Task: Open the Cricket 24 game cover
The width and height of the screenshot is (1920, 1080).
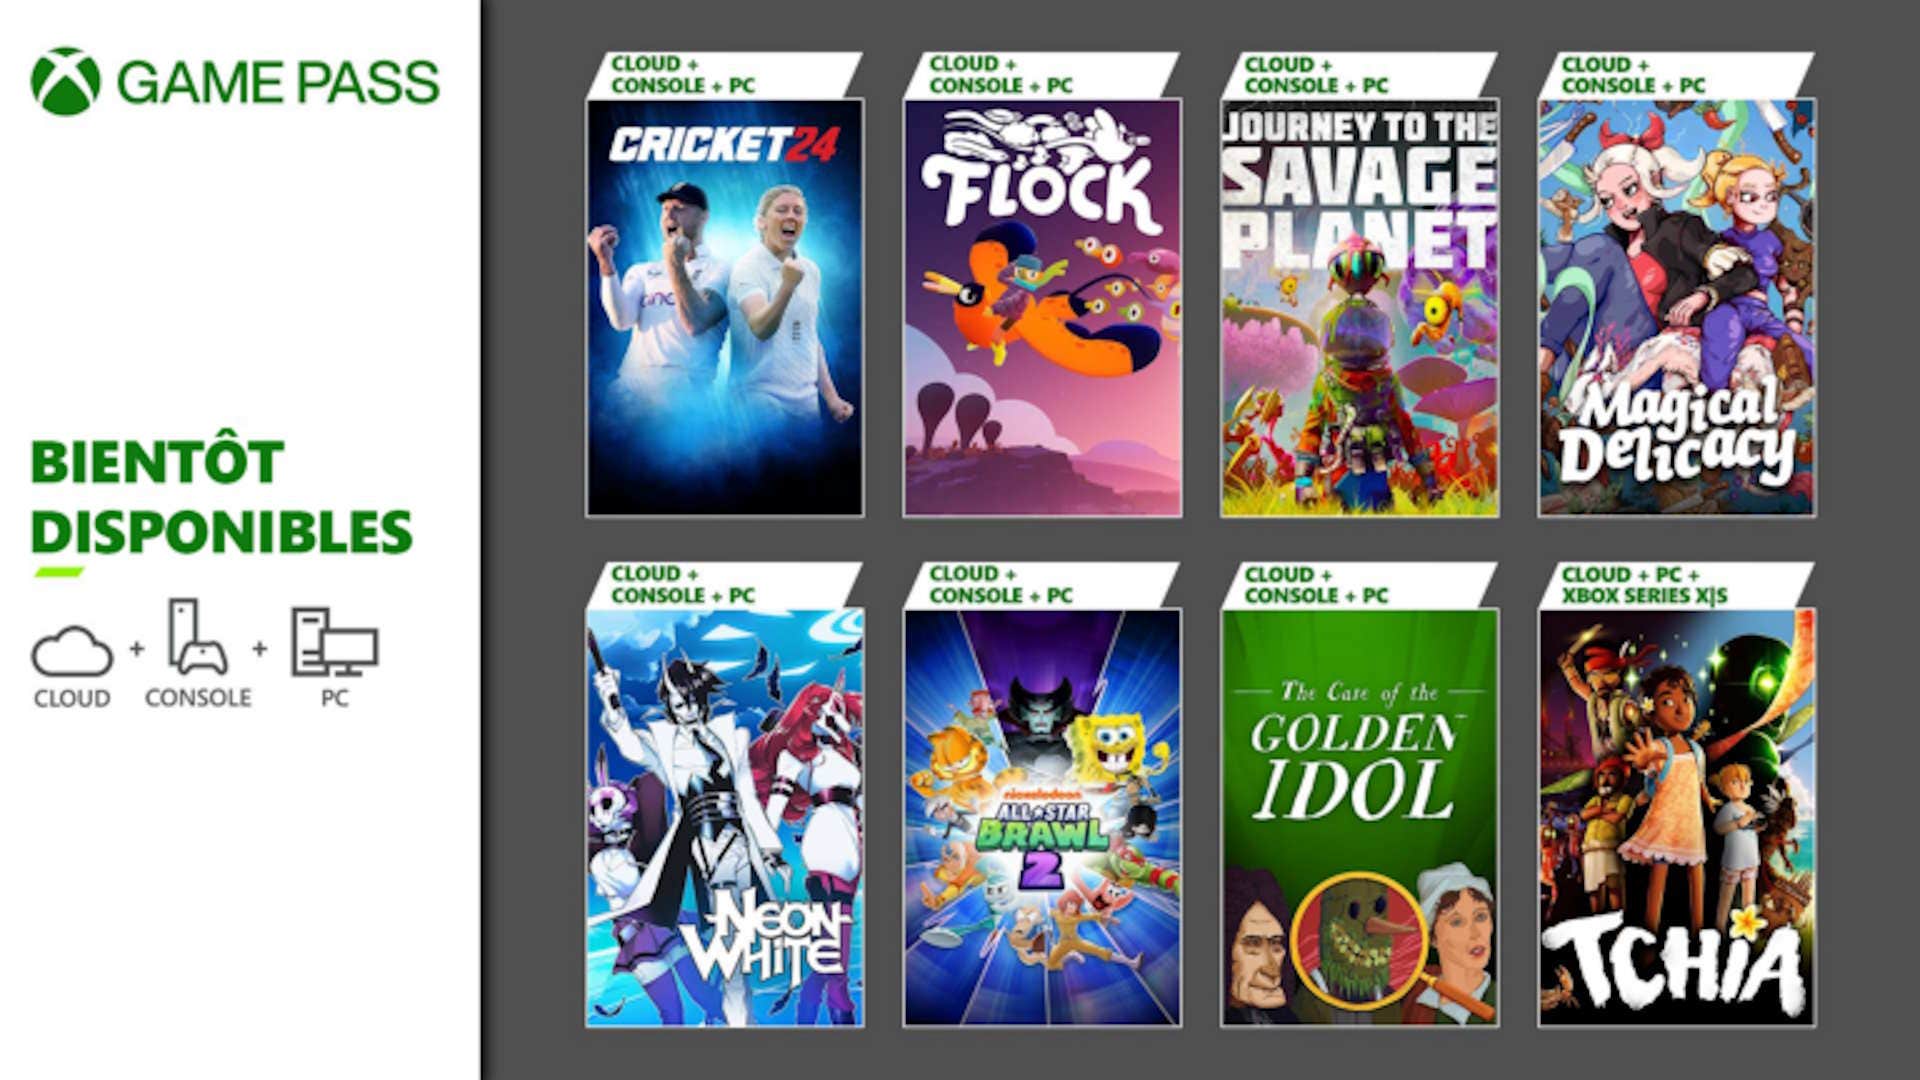Action: coord(725,307)
